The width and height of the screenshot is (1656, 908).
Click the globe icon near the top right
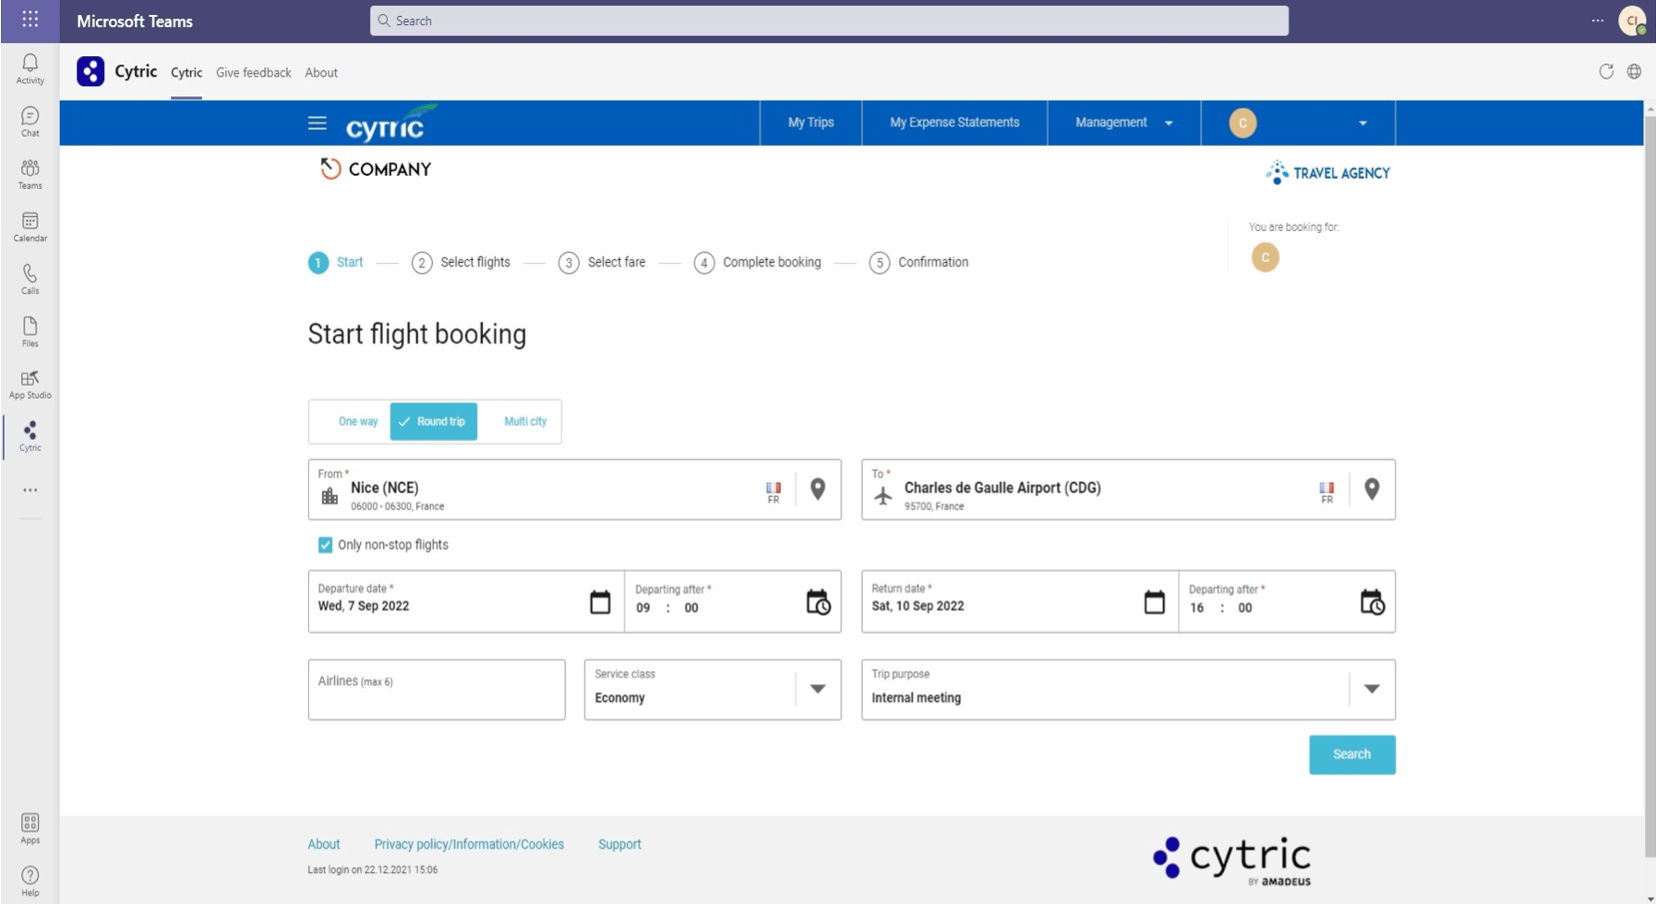pos(1635,71)
